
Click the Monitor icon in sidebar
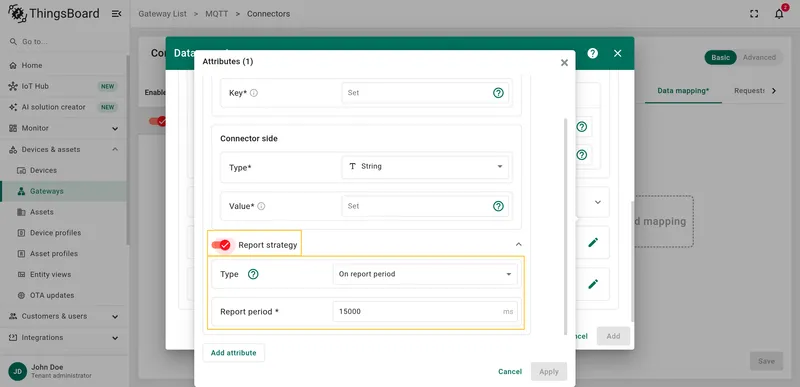[13, 128]
